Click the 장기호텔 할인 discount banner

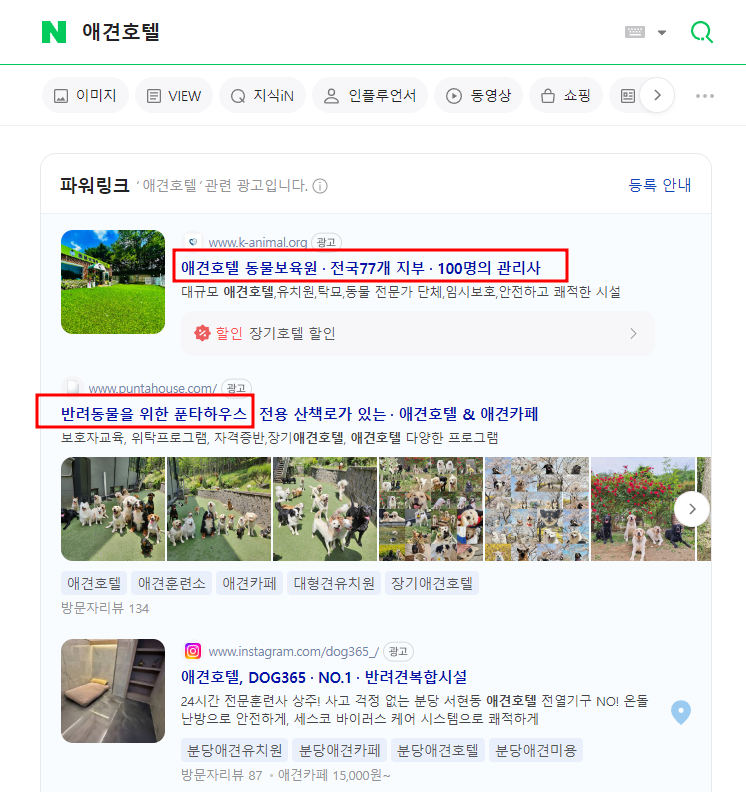pyautogui.click(x=418, y=333)
